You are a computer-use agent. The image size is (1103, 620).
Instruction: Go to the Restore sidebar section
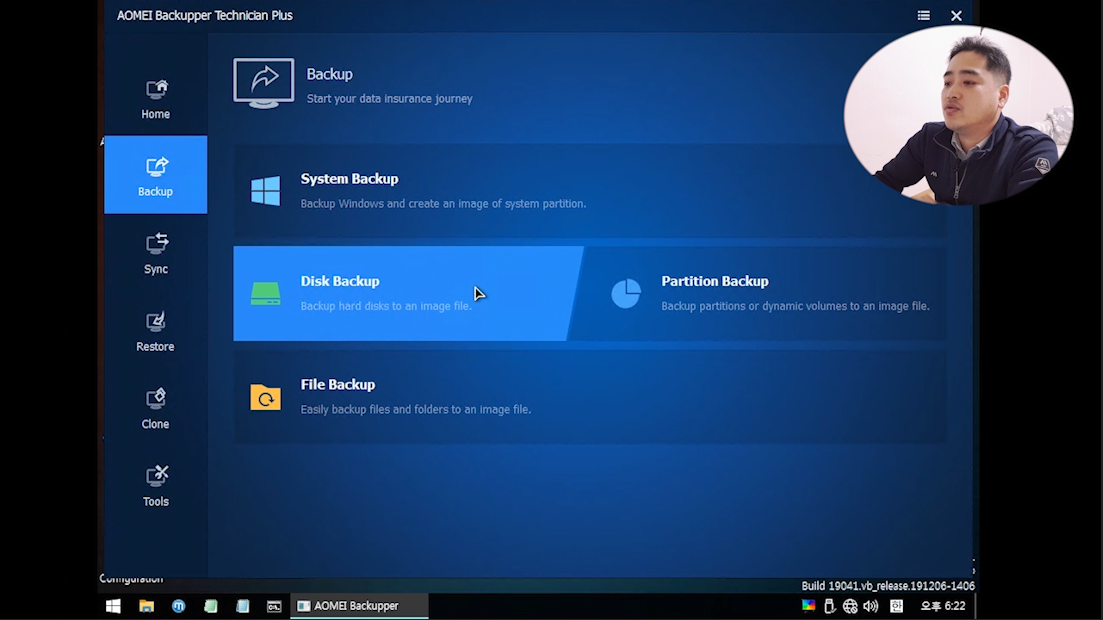click(155, 330)
